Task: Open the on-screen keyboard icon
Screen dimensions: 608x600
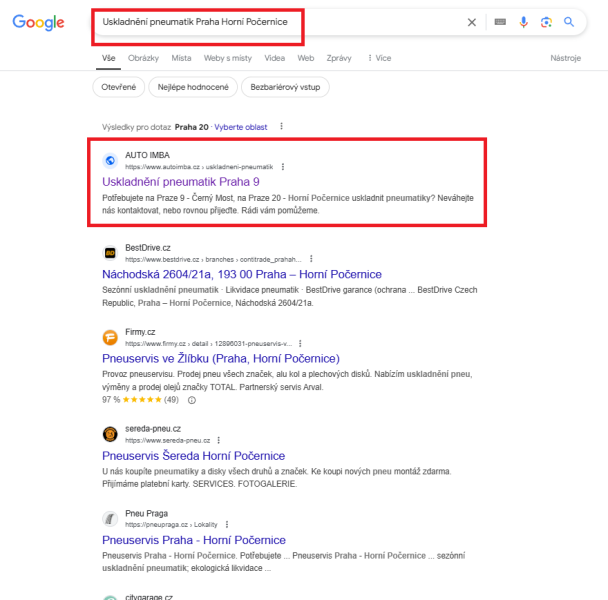Action: tap(500, 22)
